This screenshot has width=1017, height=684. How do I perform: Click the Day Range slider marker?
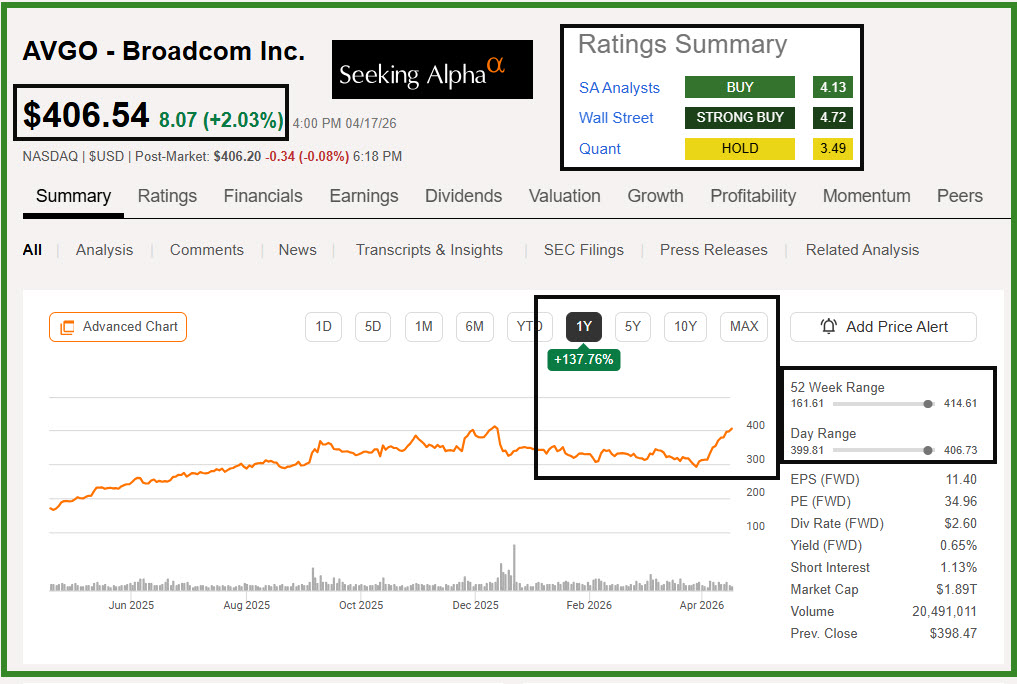(x=928, y=451)
